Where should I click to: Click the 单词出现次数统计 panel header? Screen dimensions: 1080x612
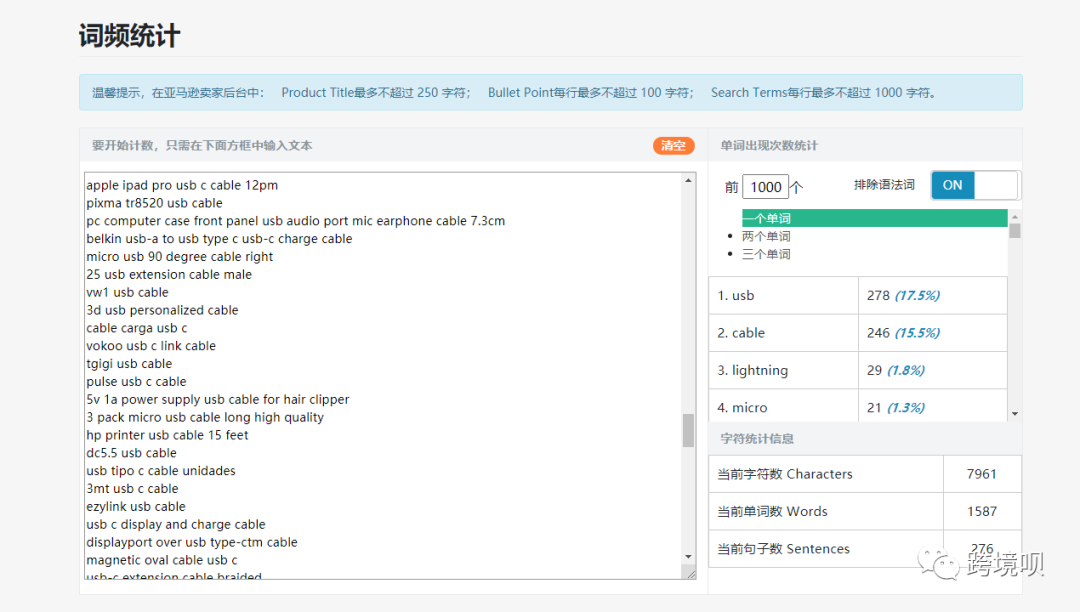coord(769,145)
